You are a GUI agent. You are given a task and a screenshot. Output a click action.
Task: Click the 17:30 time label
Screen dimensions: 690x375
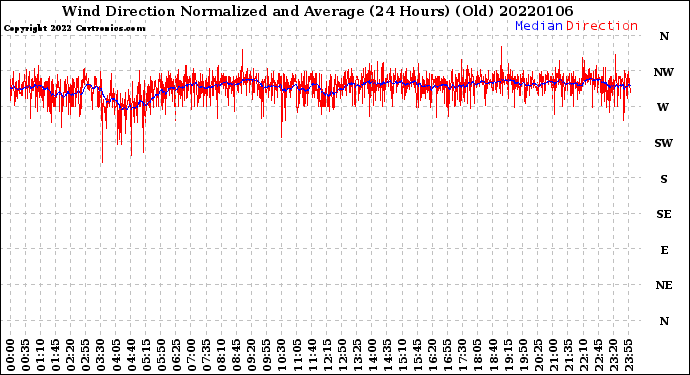tap(463, 355)
